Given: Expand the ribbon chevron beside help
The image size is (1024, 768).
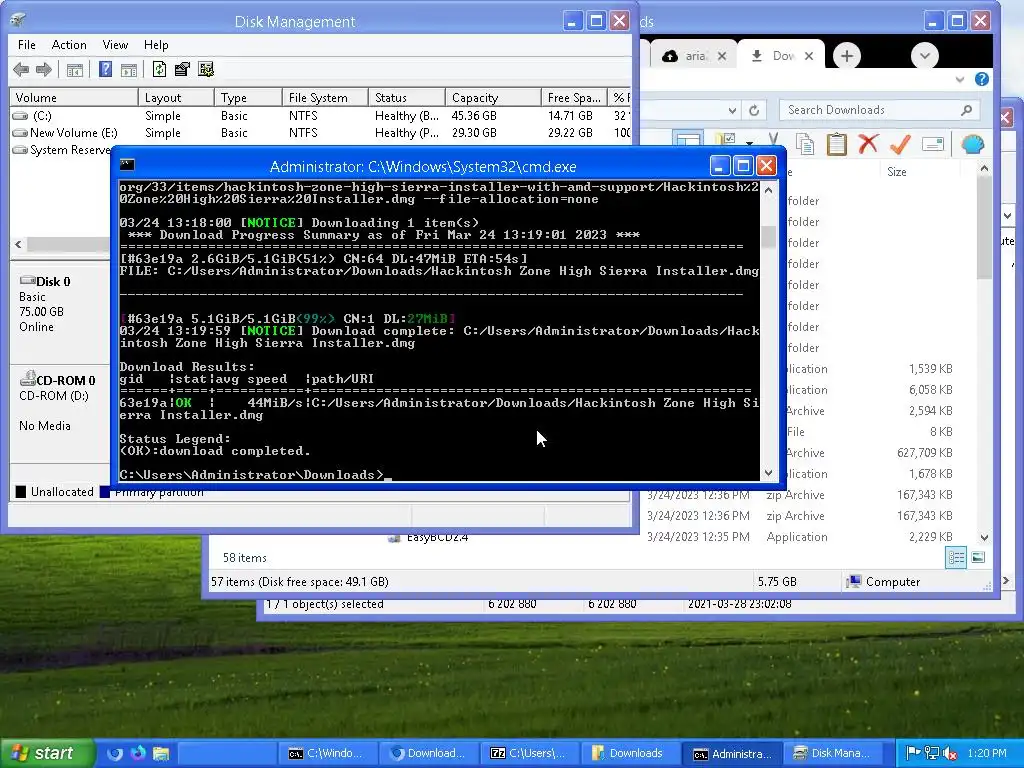Looking at the screenshot, I should pos(959,80).
